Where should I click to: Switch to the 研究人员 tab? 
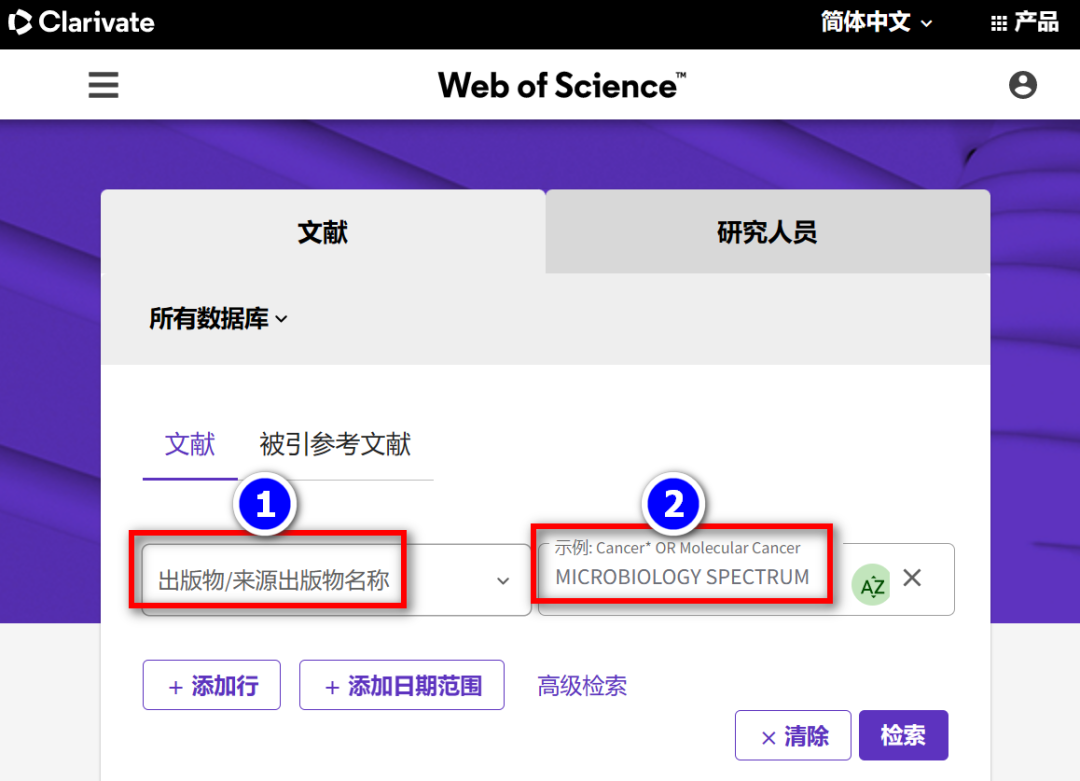(767, 232)
